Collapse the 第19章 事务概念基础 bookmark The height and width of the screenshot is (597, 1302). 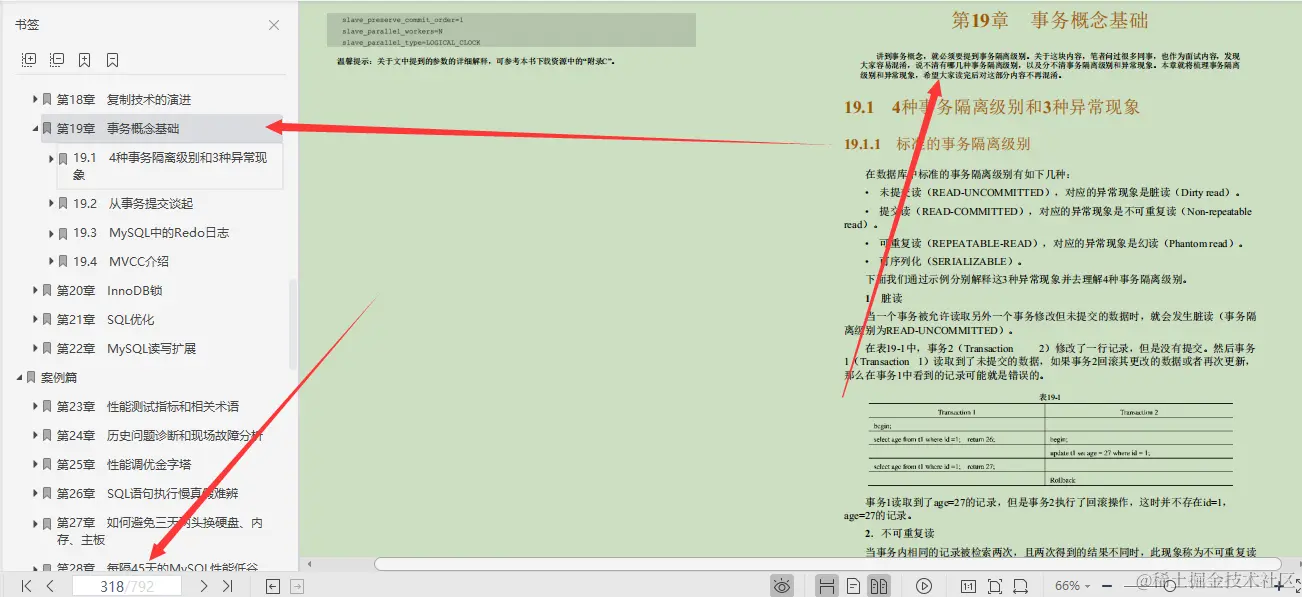35,128
